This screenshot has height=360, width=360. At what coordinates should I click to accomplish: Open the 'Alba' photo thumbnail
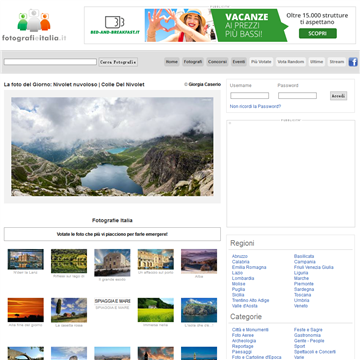tap(199, 261)
